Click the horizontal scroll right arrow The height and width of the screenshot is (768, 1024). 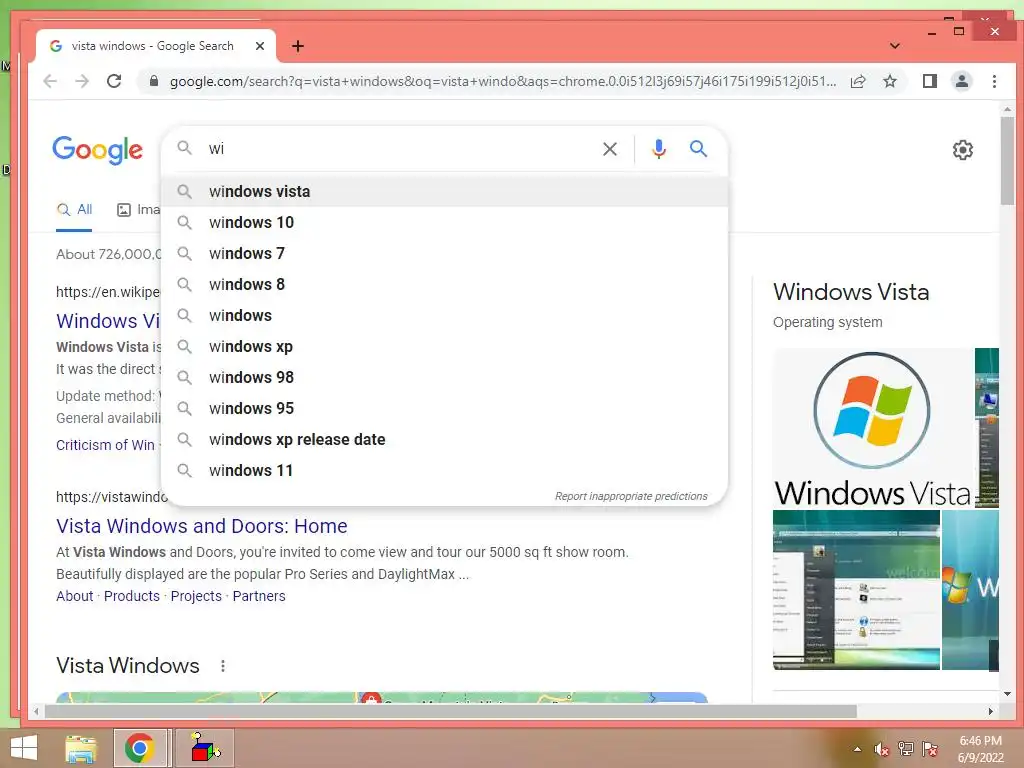(x=991, y=711)
